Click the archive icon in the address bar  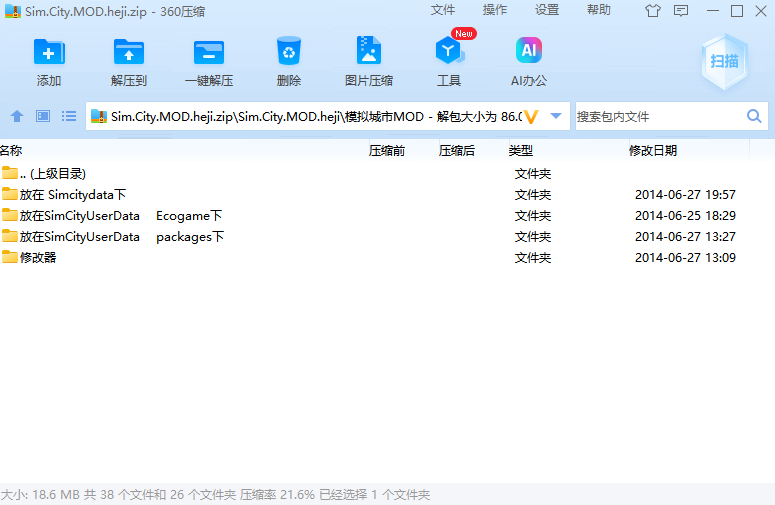[99, 117]
